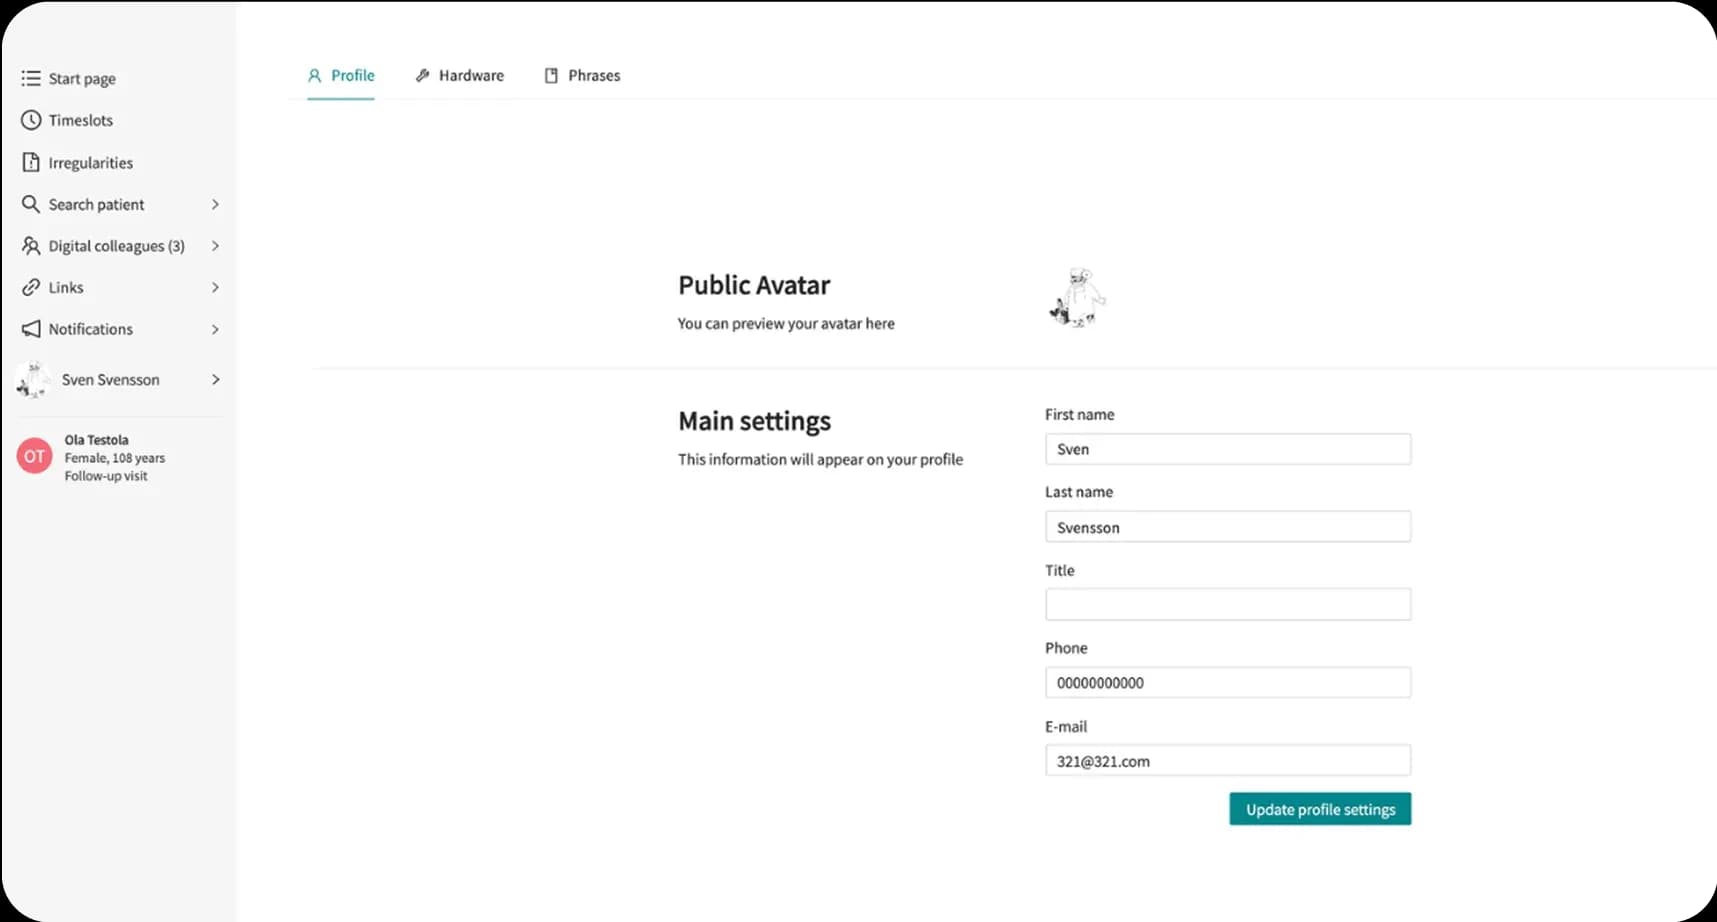Focus the Last name field
The image size is (1717, 922).
coord(1228,527)
